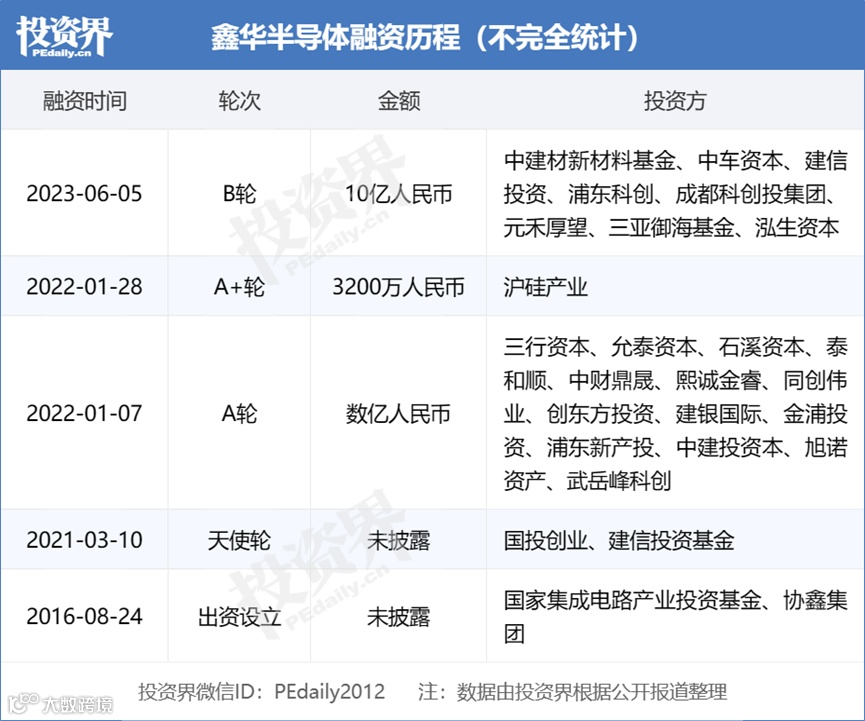Select the 金额 column header

click(399, 101)
